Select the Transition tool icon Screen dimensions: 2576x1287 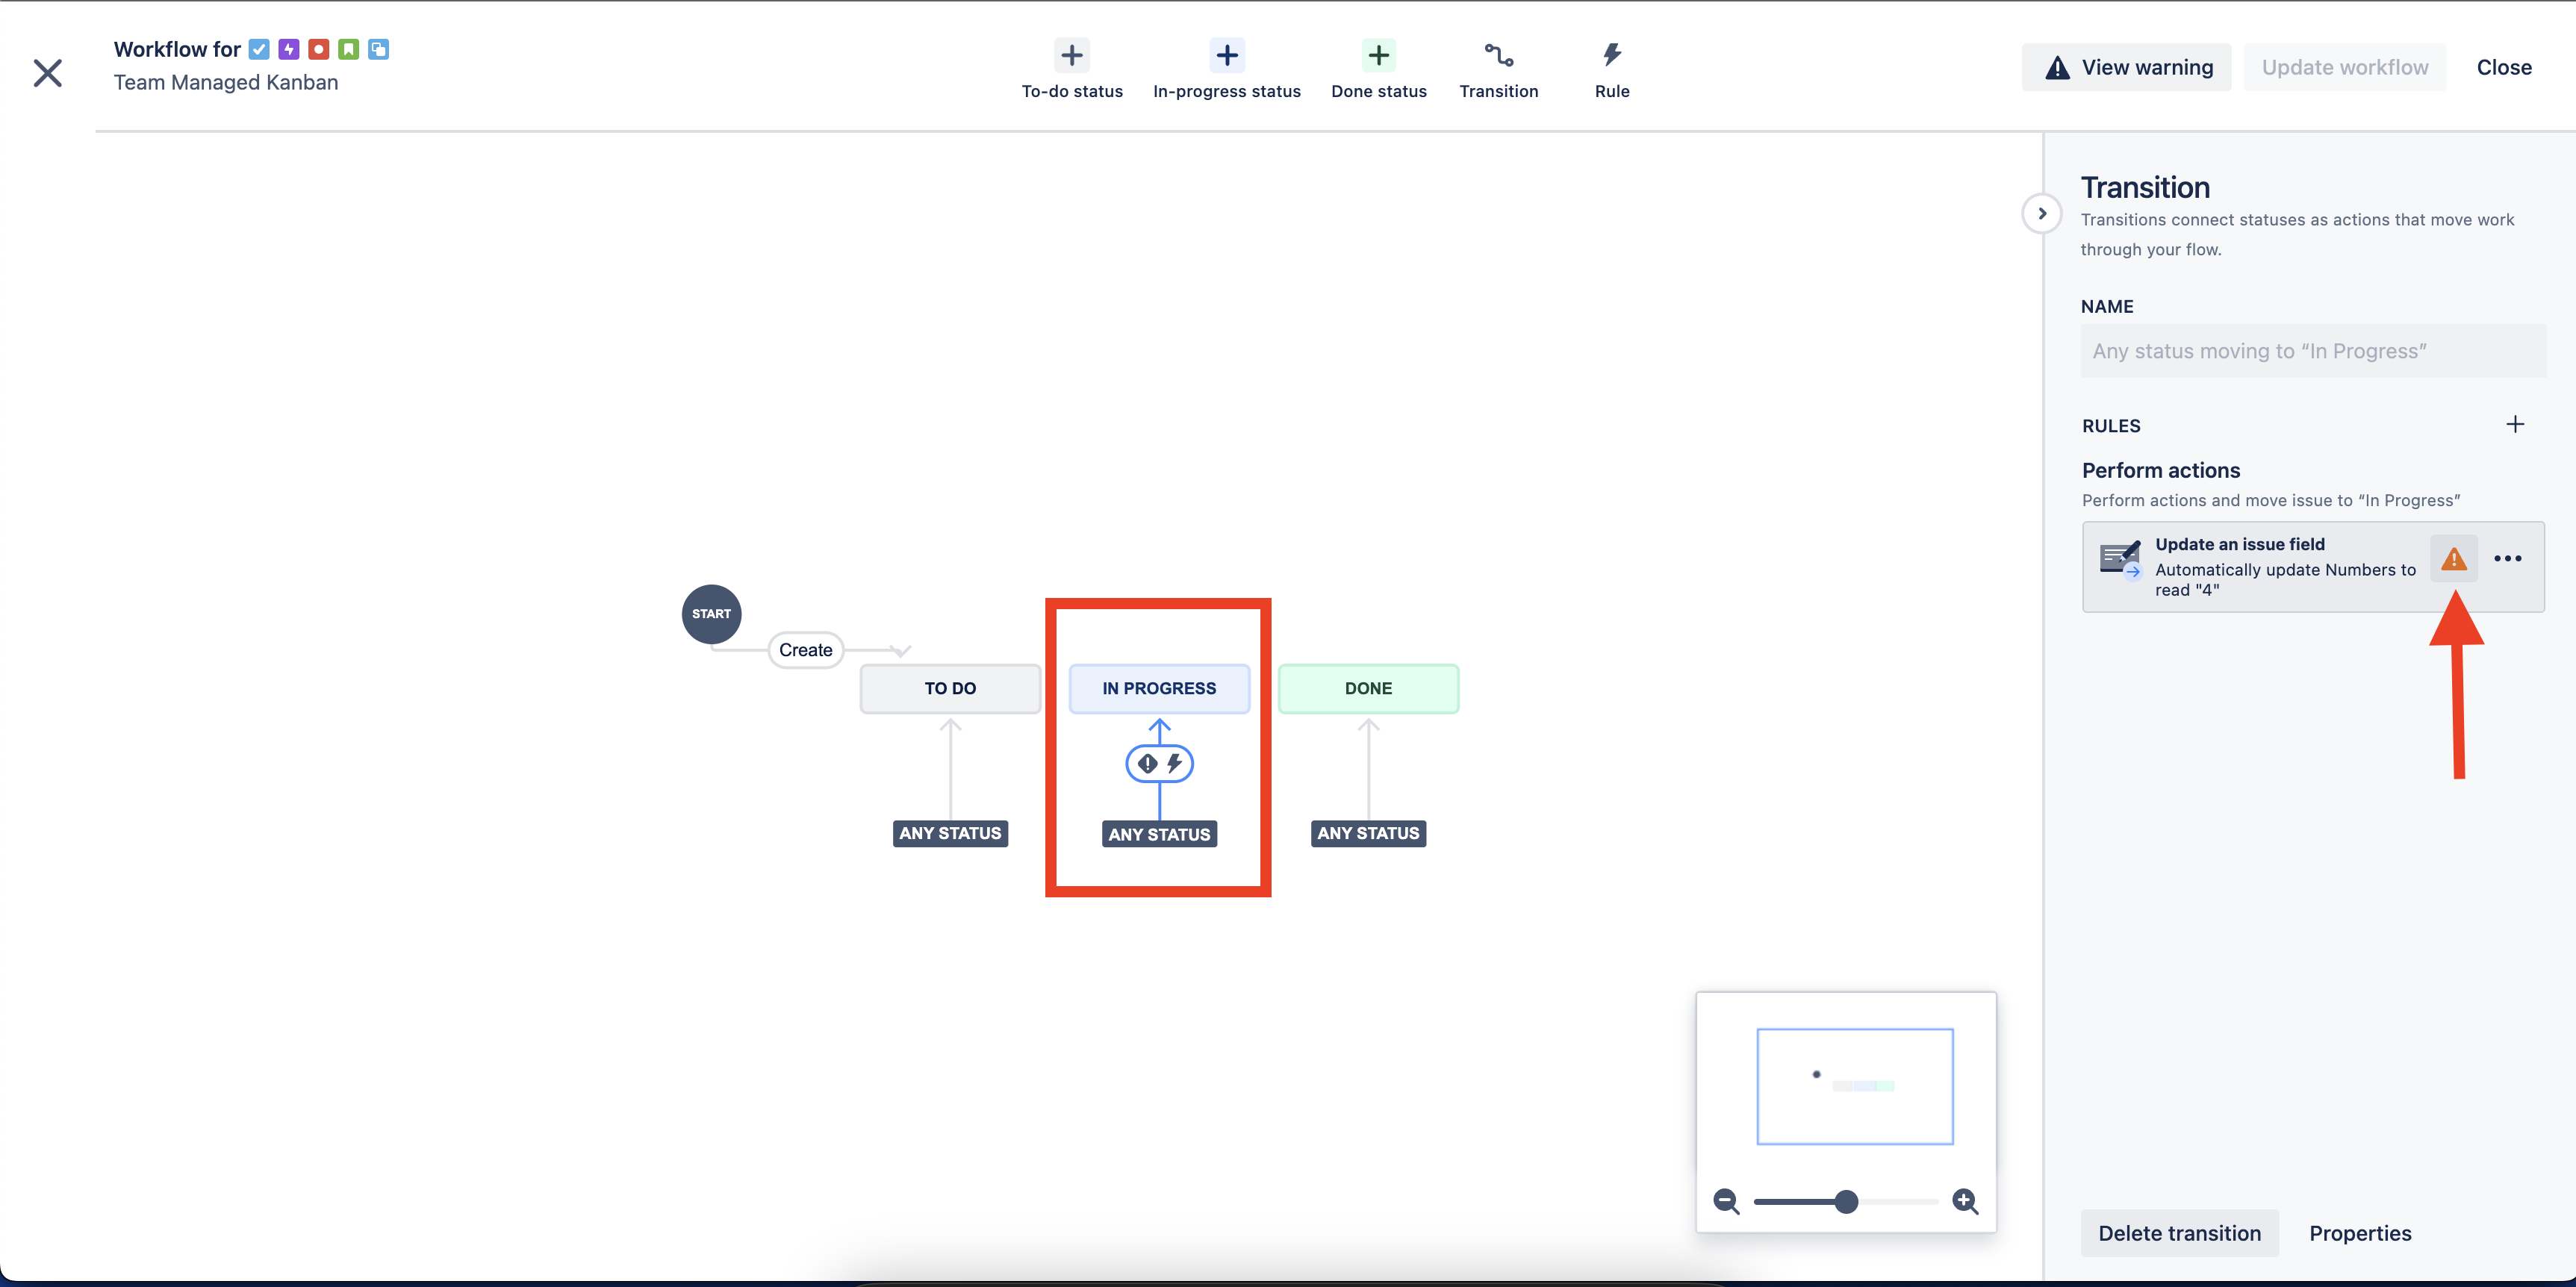pyautogui.click(x=1498, y=55)
